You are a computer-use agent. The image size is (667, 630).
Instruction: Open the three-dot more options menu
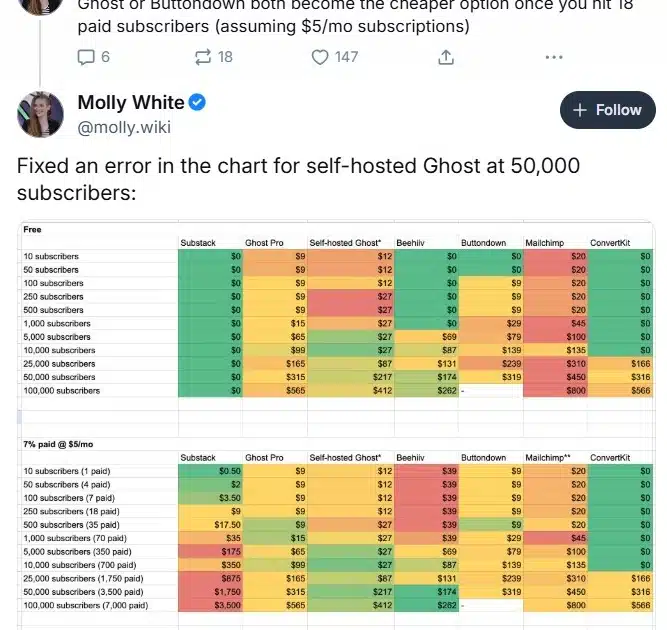click(x=554, y=57)
